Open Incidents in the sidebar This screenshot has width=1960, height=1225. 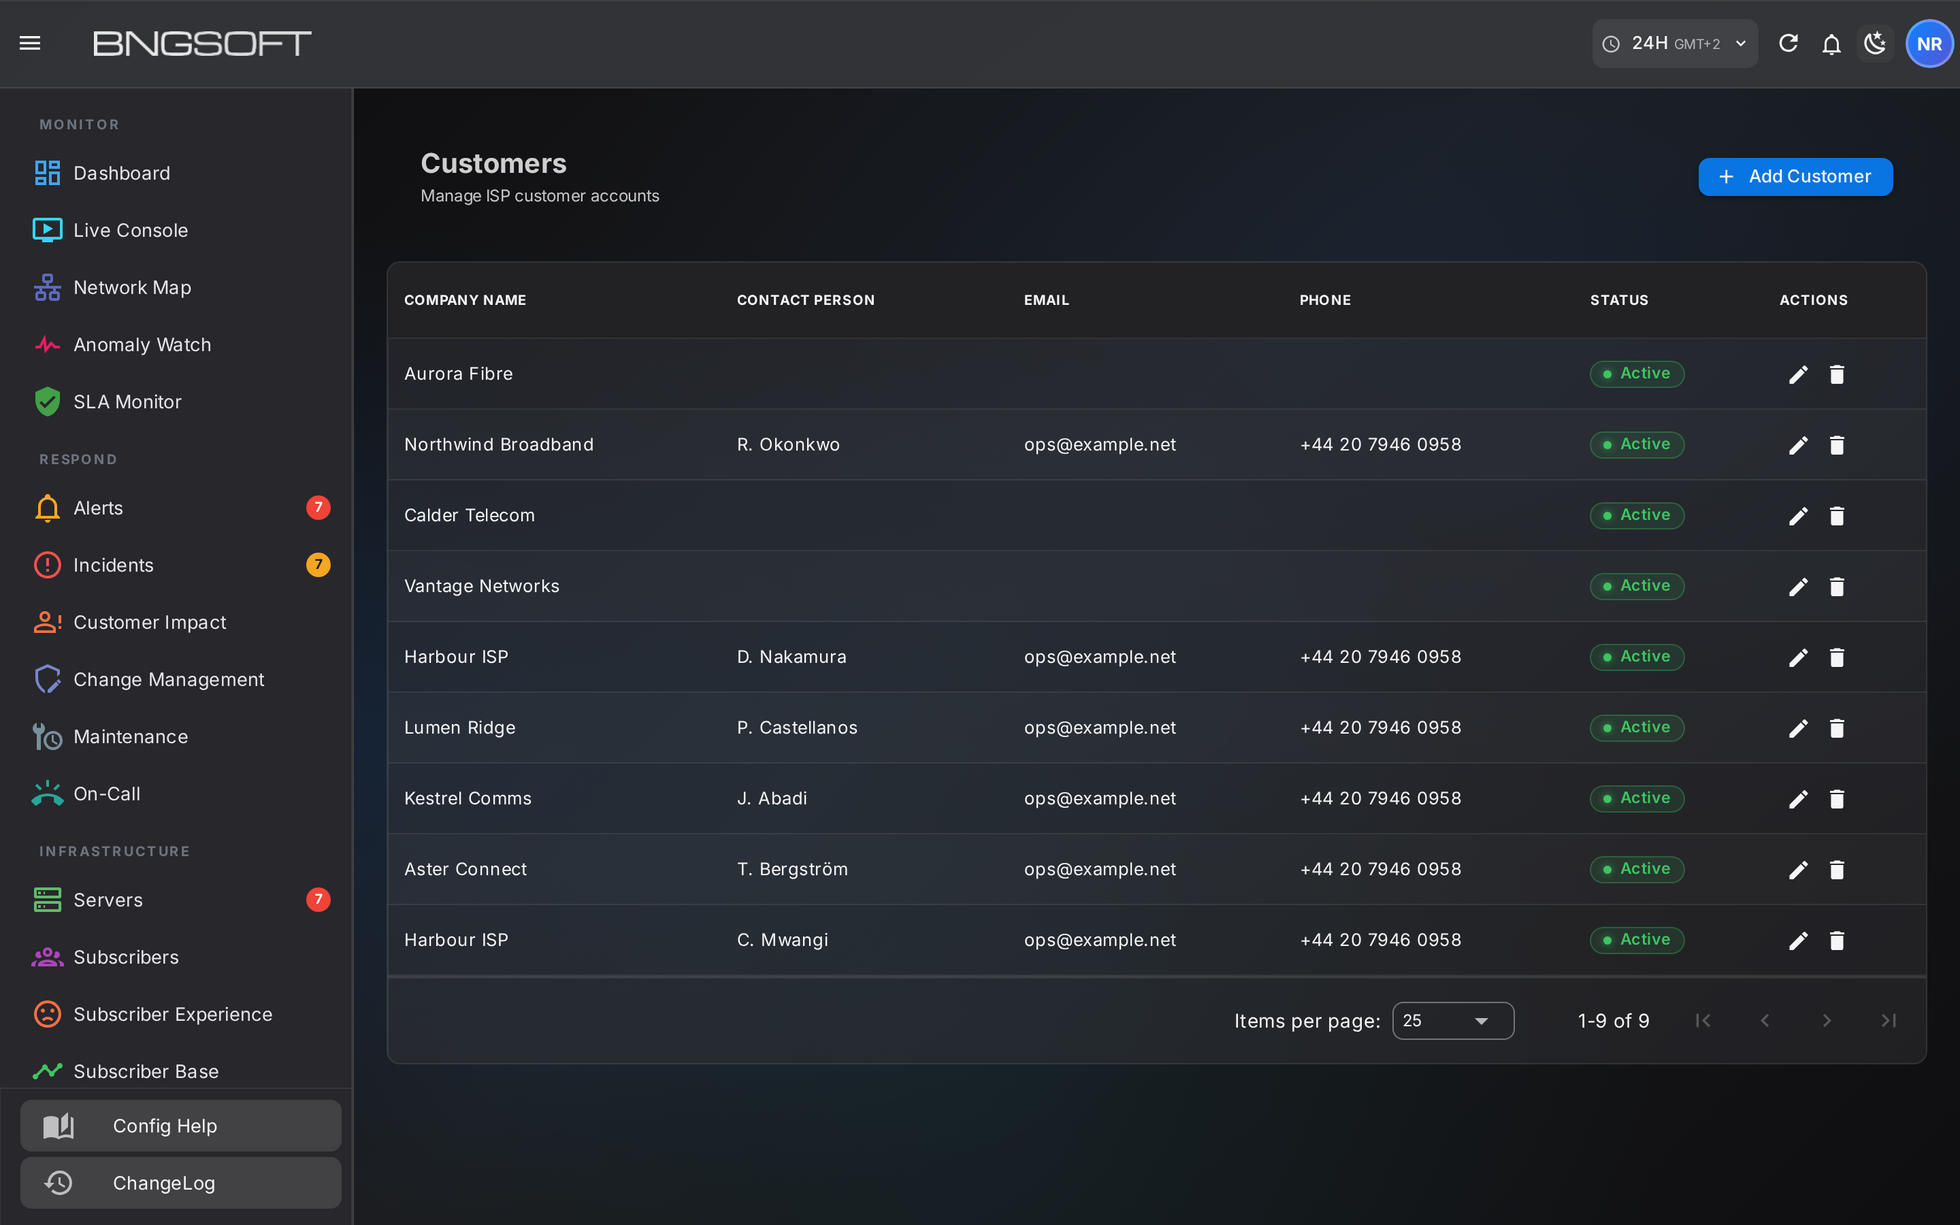click(x=176, y=565)
